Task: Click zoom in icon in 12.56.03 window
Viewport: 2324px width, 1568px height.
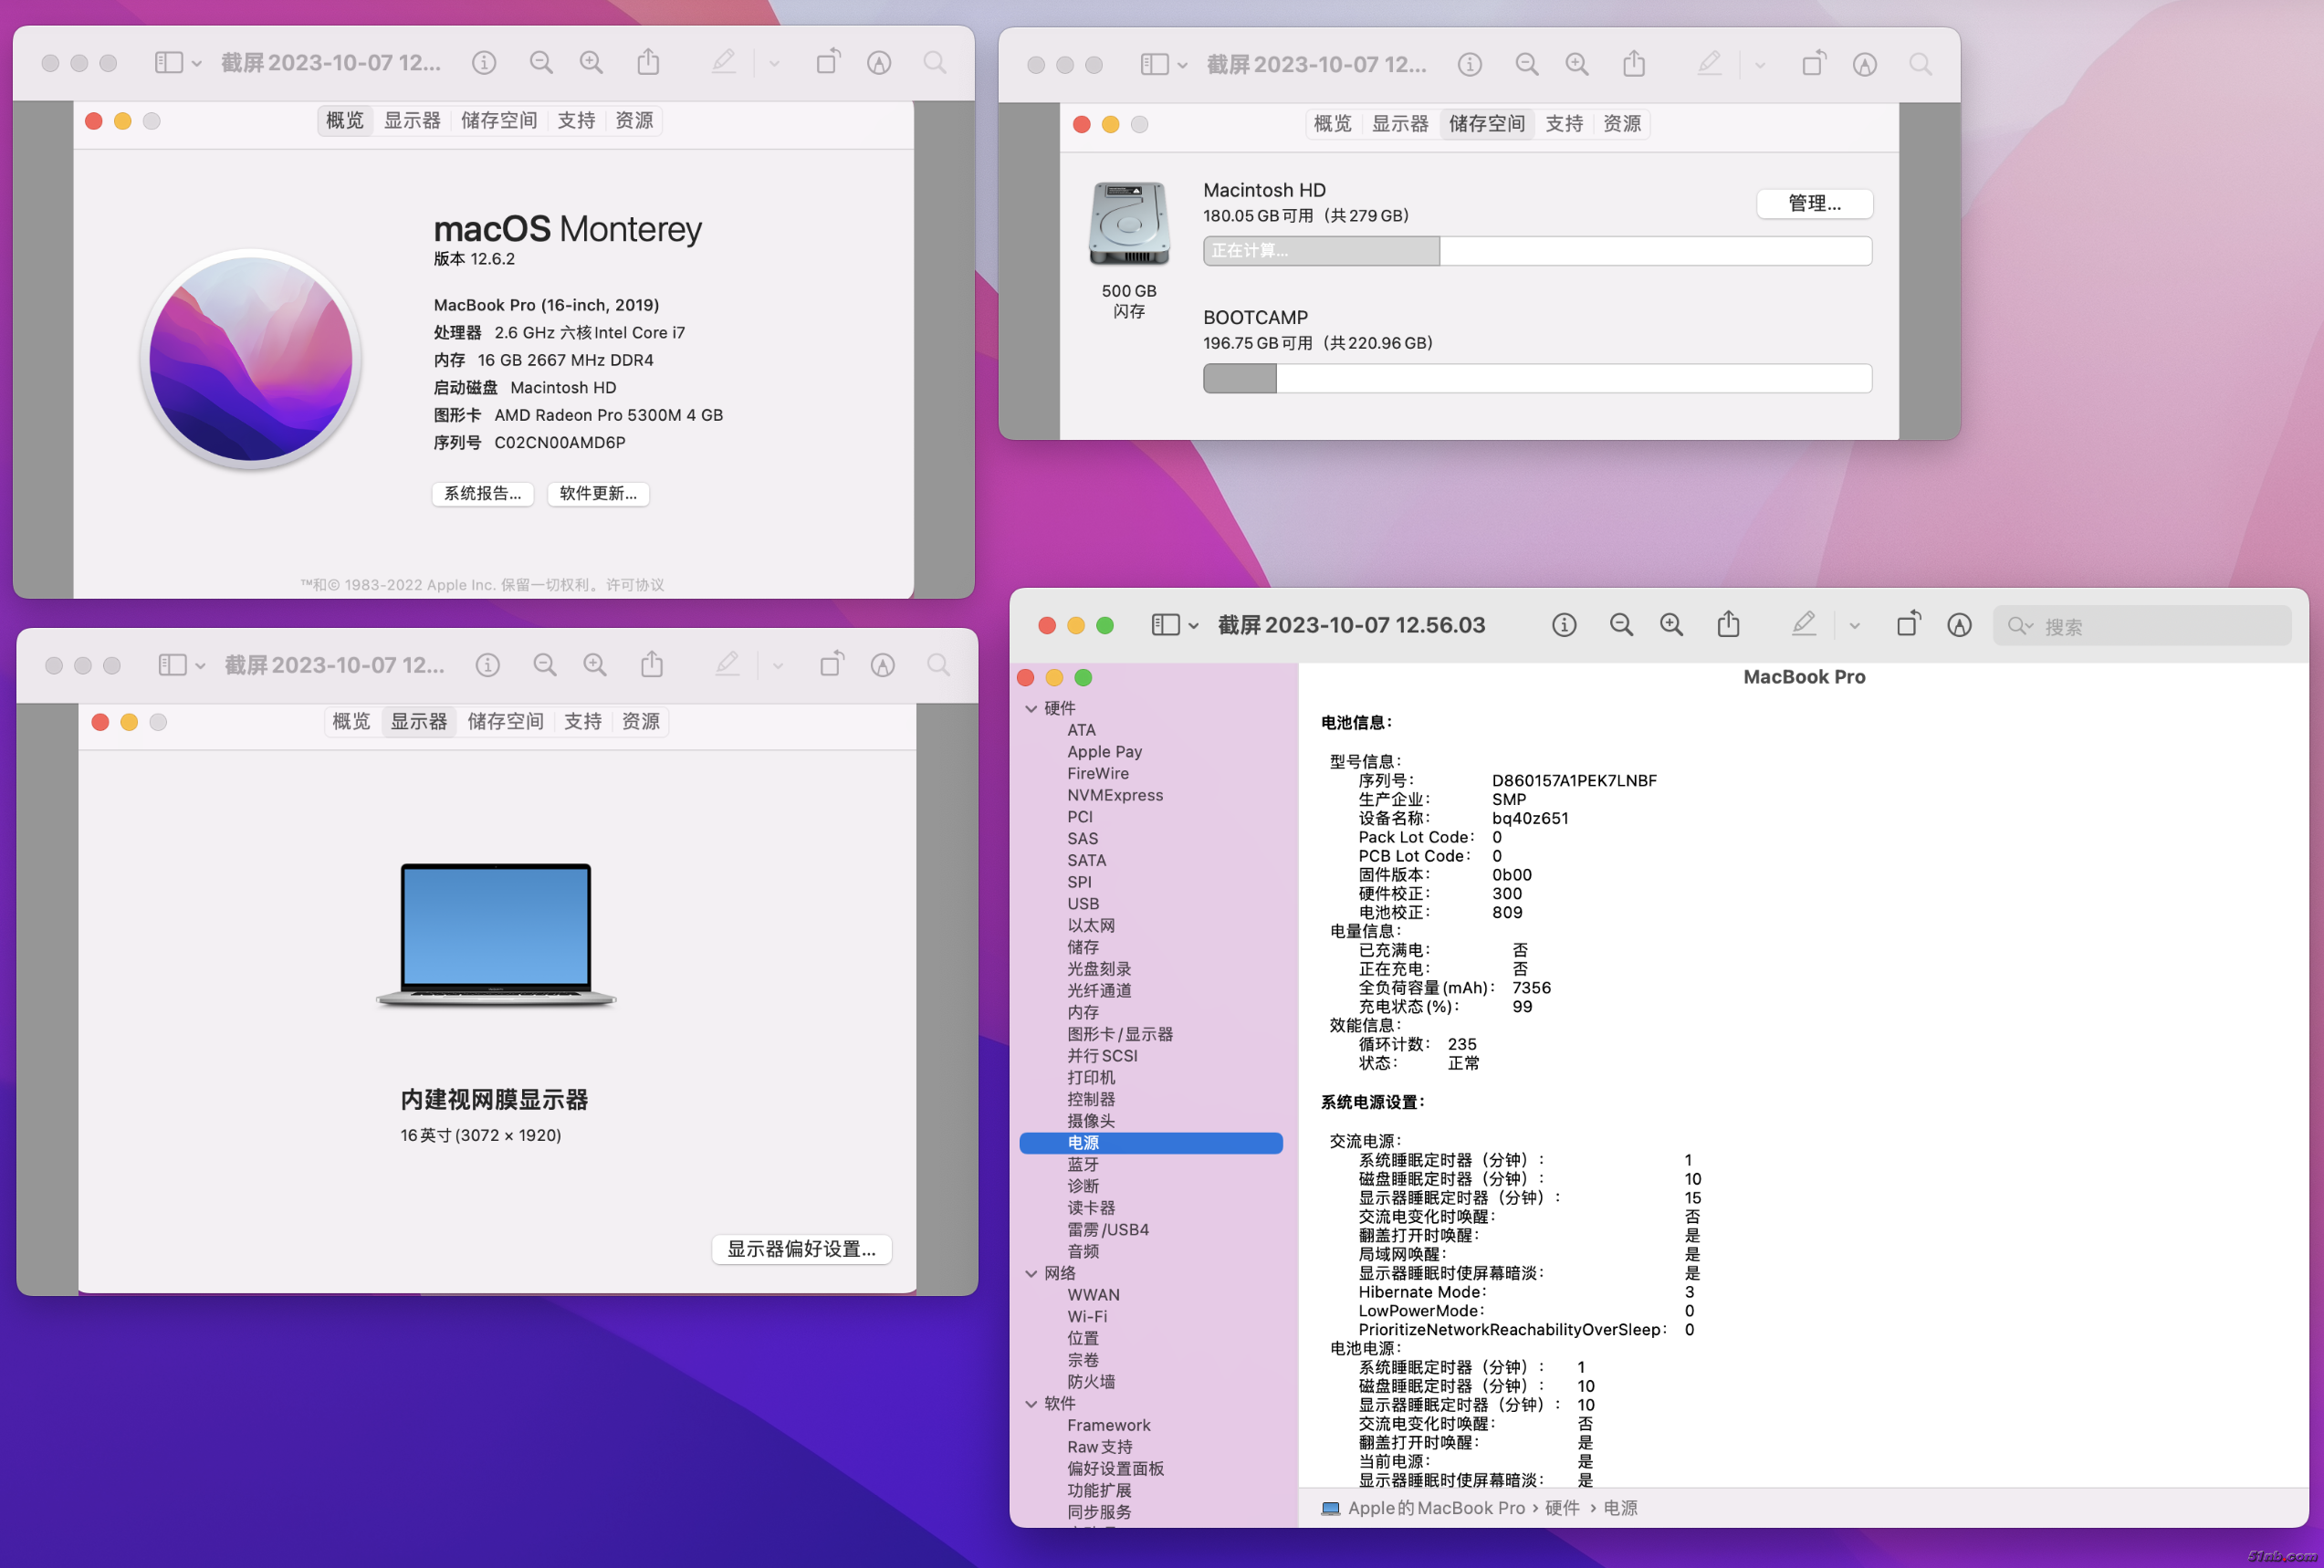Action: pos(1671,626)
